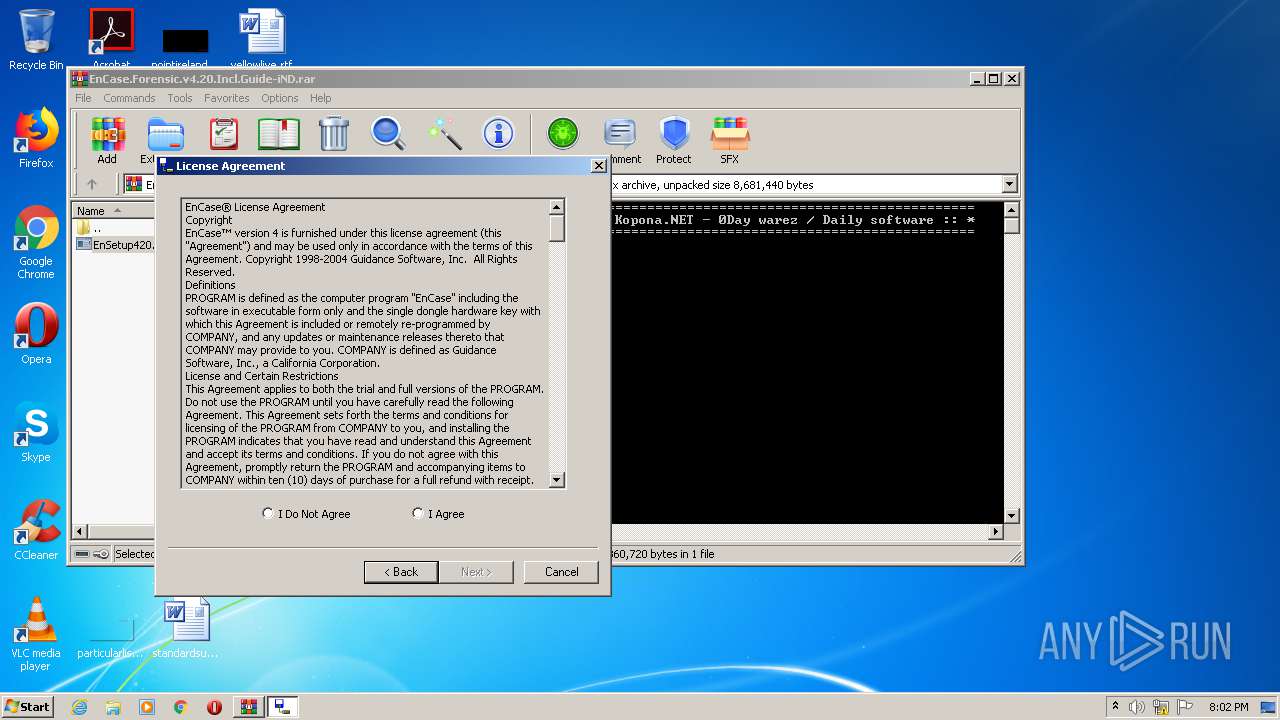Screen dimensions: 1280x720
Task: Click the Find magnifier icon in WinRAR
Action: tap(388, 134)
